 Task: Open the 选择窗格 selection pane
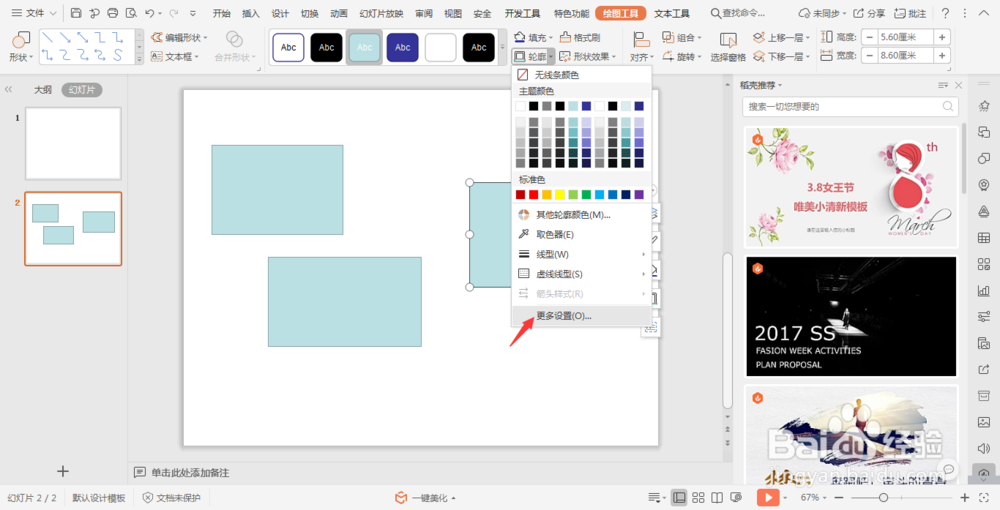pyautogui.click(x=728, y=48)
